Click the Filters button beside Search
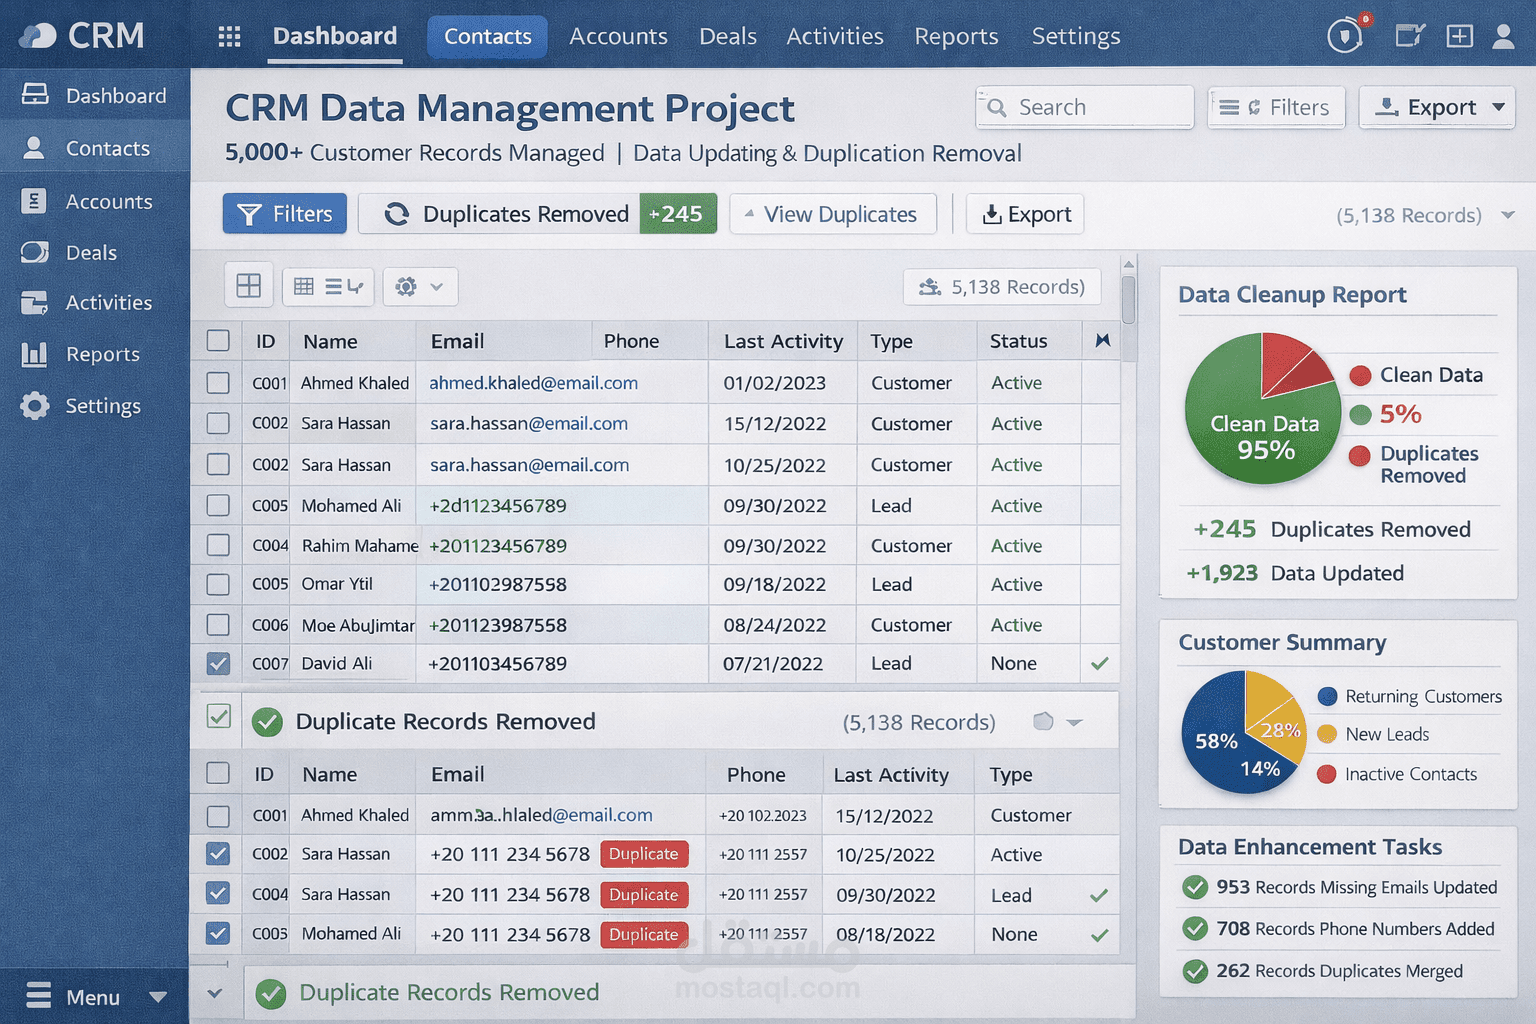 pyautogui.click(x=1277, y=107)
